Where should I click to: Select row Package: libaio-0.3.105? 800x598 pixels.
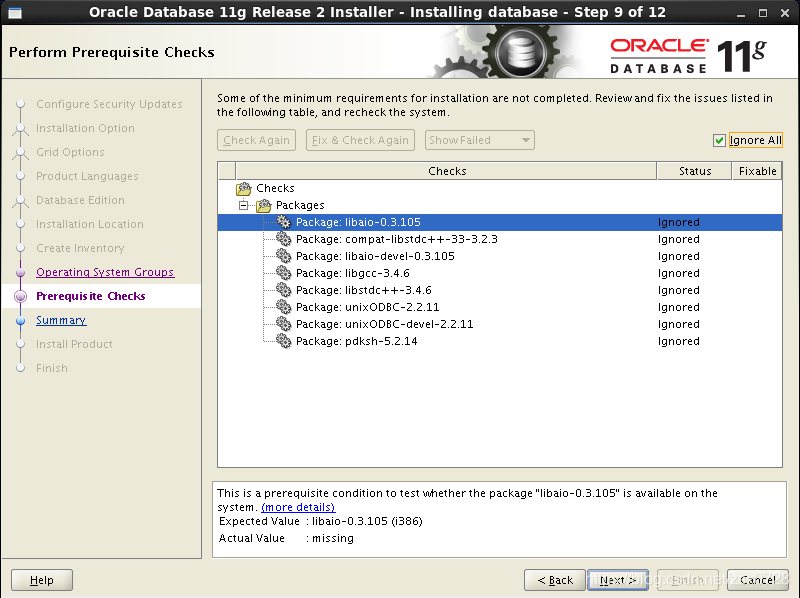click(x=500, y=222)
